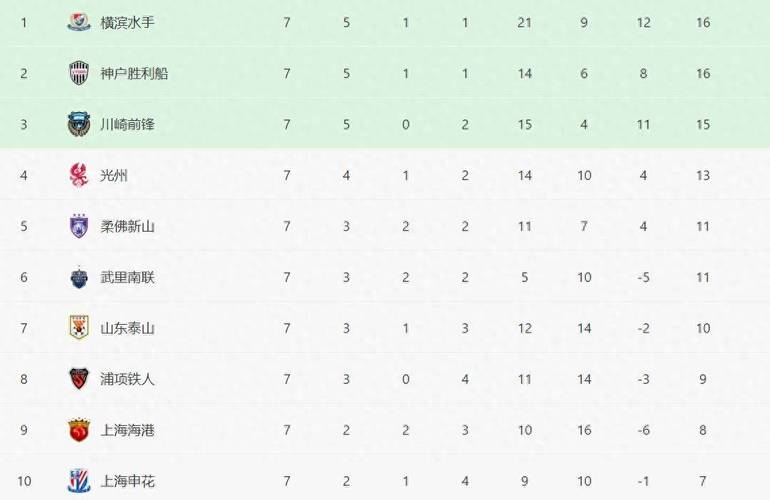Select the 上海海港 club badge

click(79, 430)
